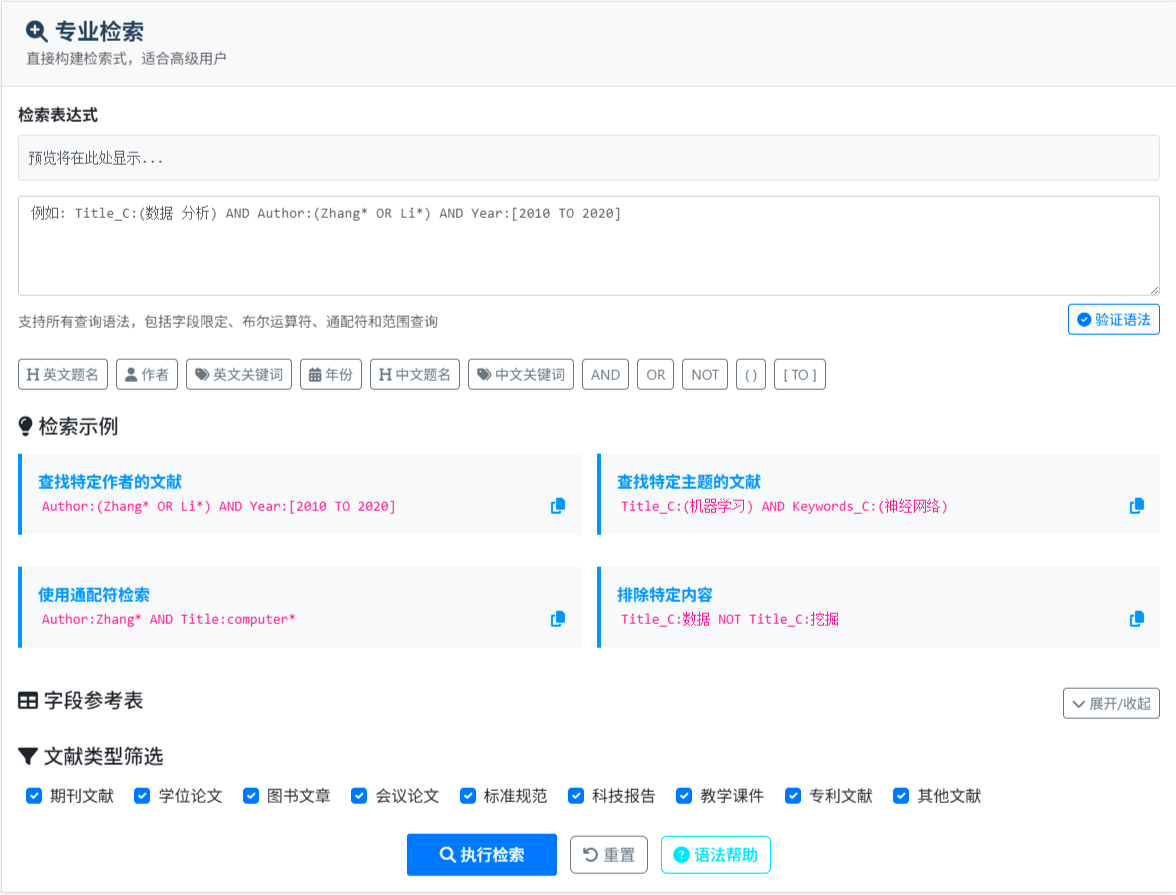Insert the NOT operator
The height and width of the screenshot is (895, 1176).
(x=705, y=374)
